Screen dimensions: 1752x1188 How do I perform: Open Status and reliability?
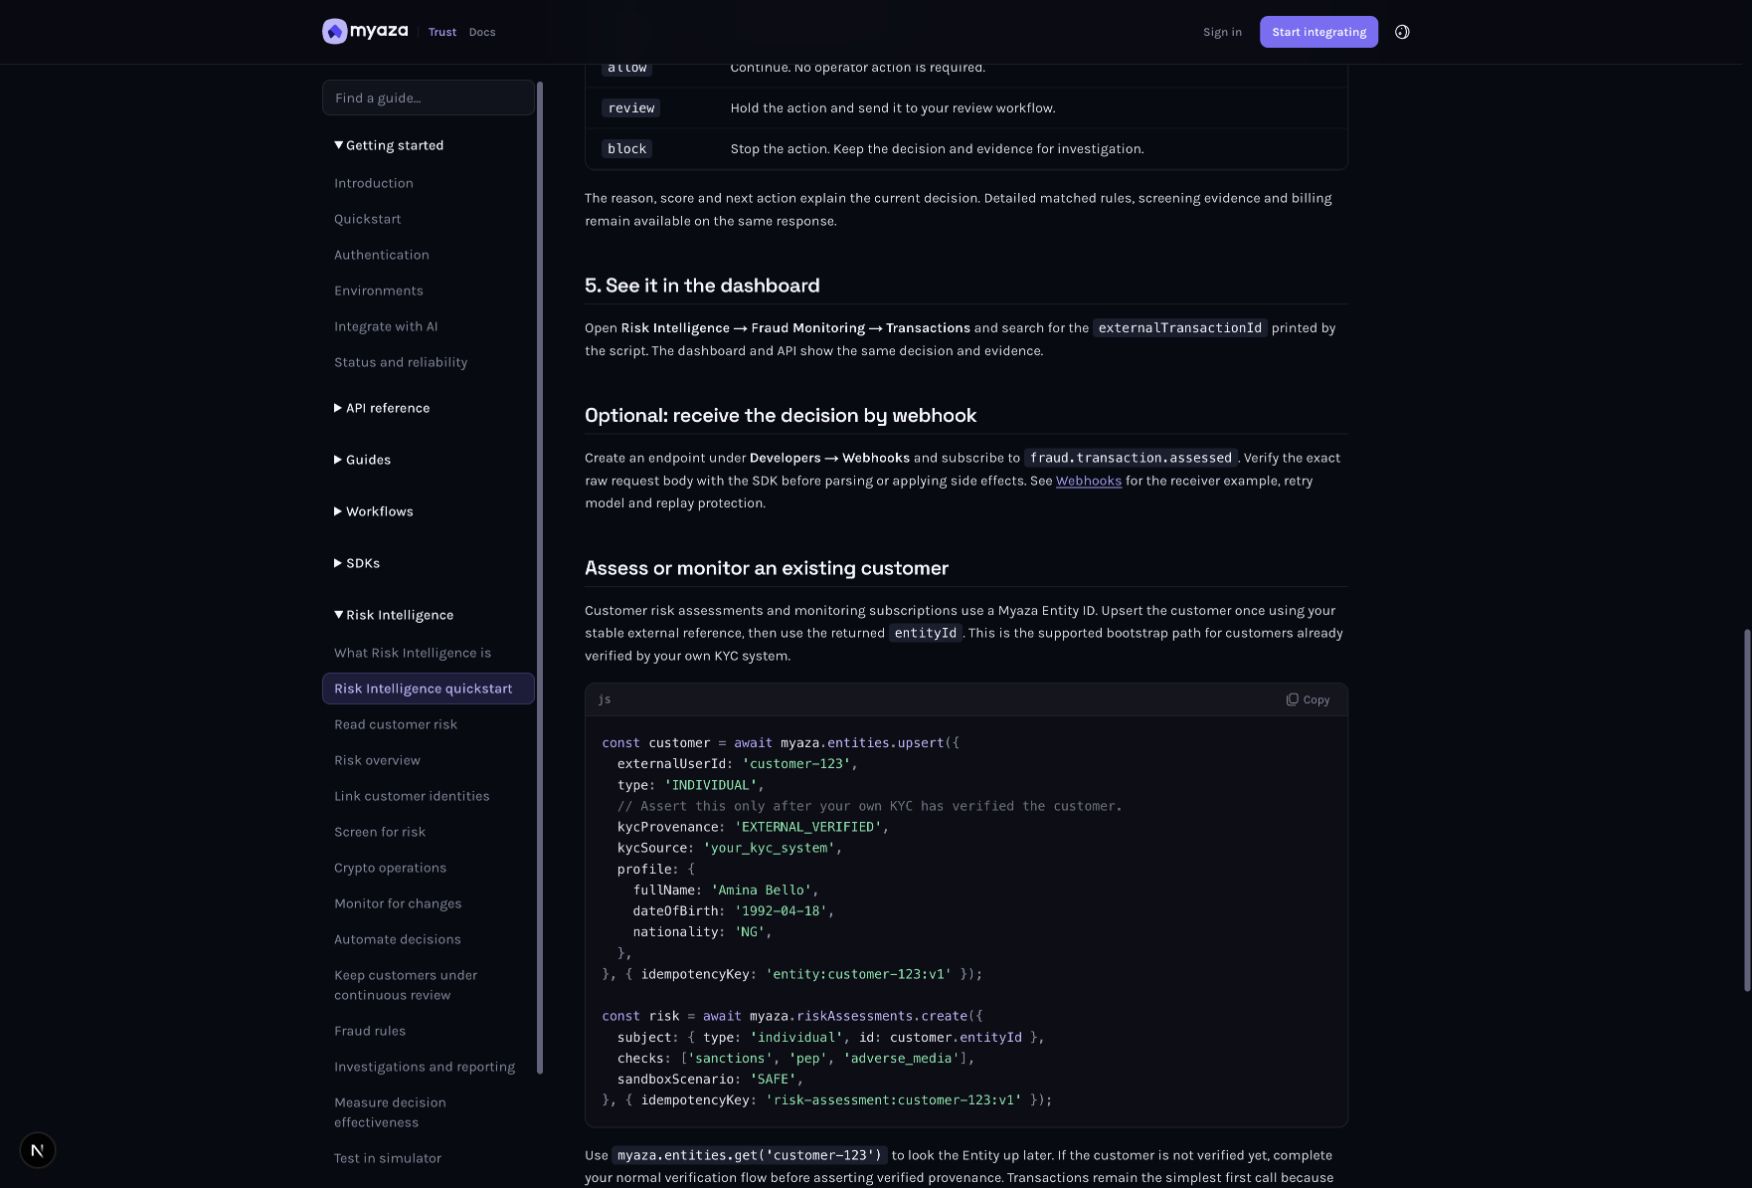click(x=401, y=363)
